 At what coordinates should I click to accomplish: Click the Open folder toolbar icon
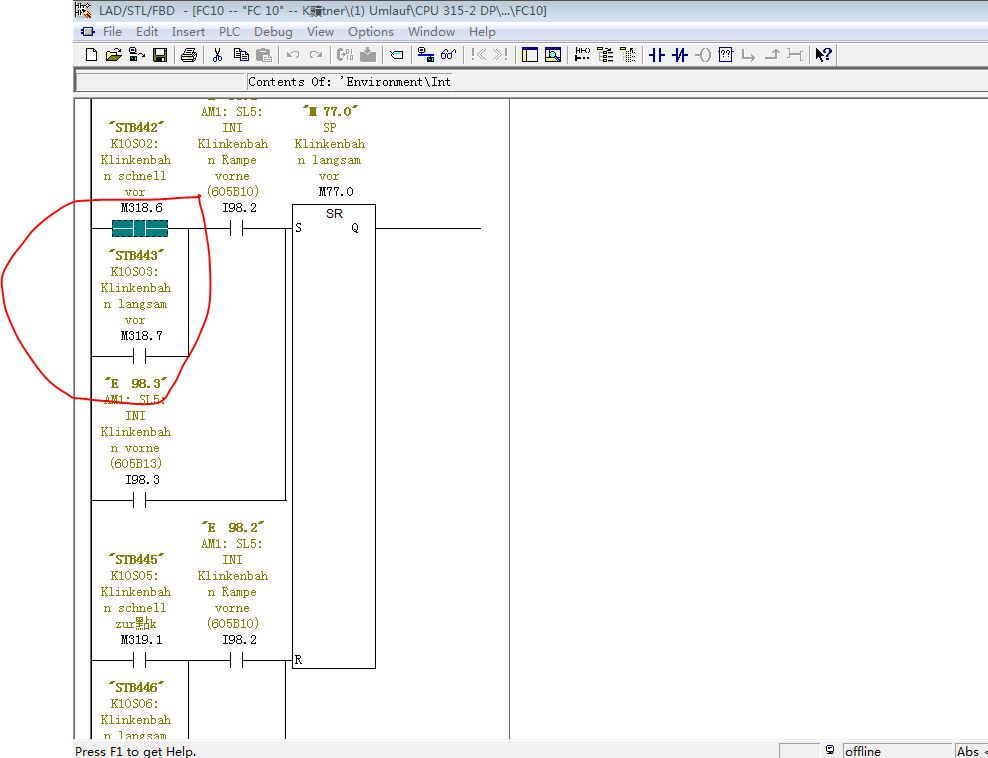point(113,55)
